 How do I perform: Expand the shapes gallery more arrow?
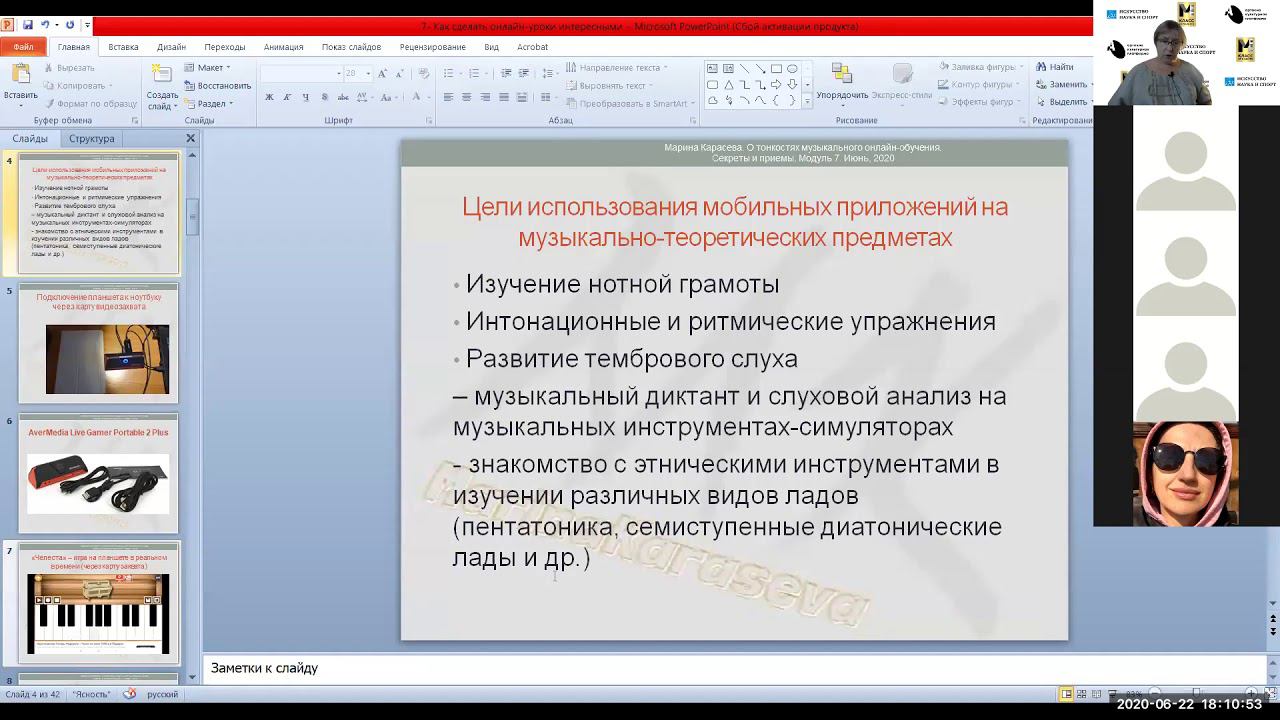(x=807, y=101)
